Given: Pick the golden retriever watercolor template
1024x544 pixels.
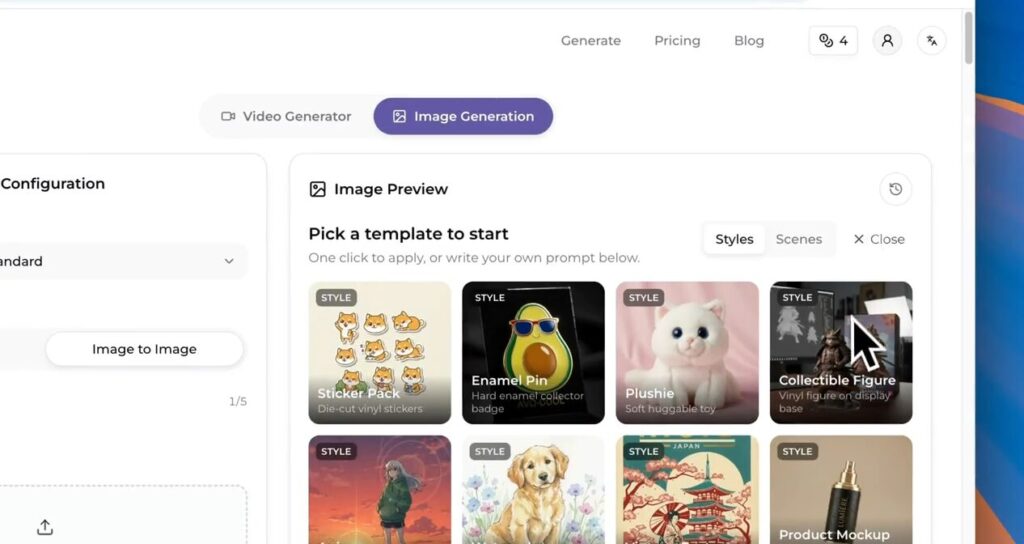Looking at the screenshot, I should tap(534, 490).
